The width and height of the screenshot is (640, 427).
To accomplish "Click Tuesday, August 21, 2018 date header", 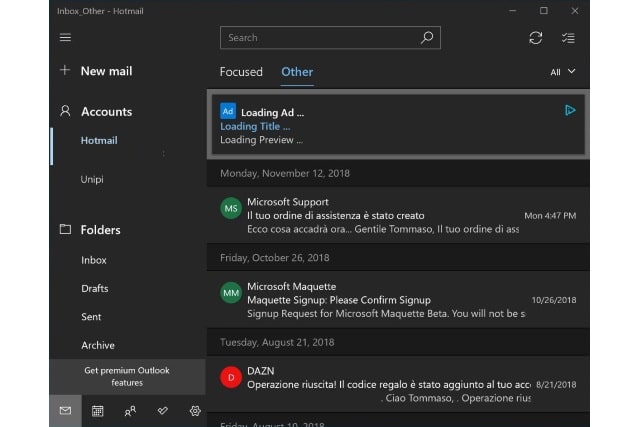I will pos(277,342).
